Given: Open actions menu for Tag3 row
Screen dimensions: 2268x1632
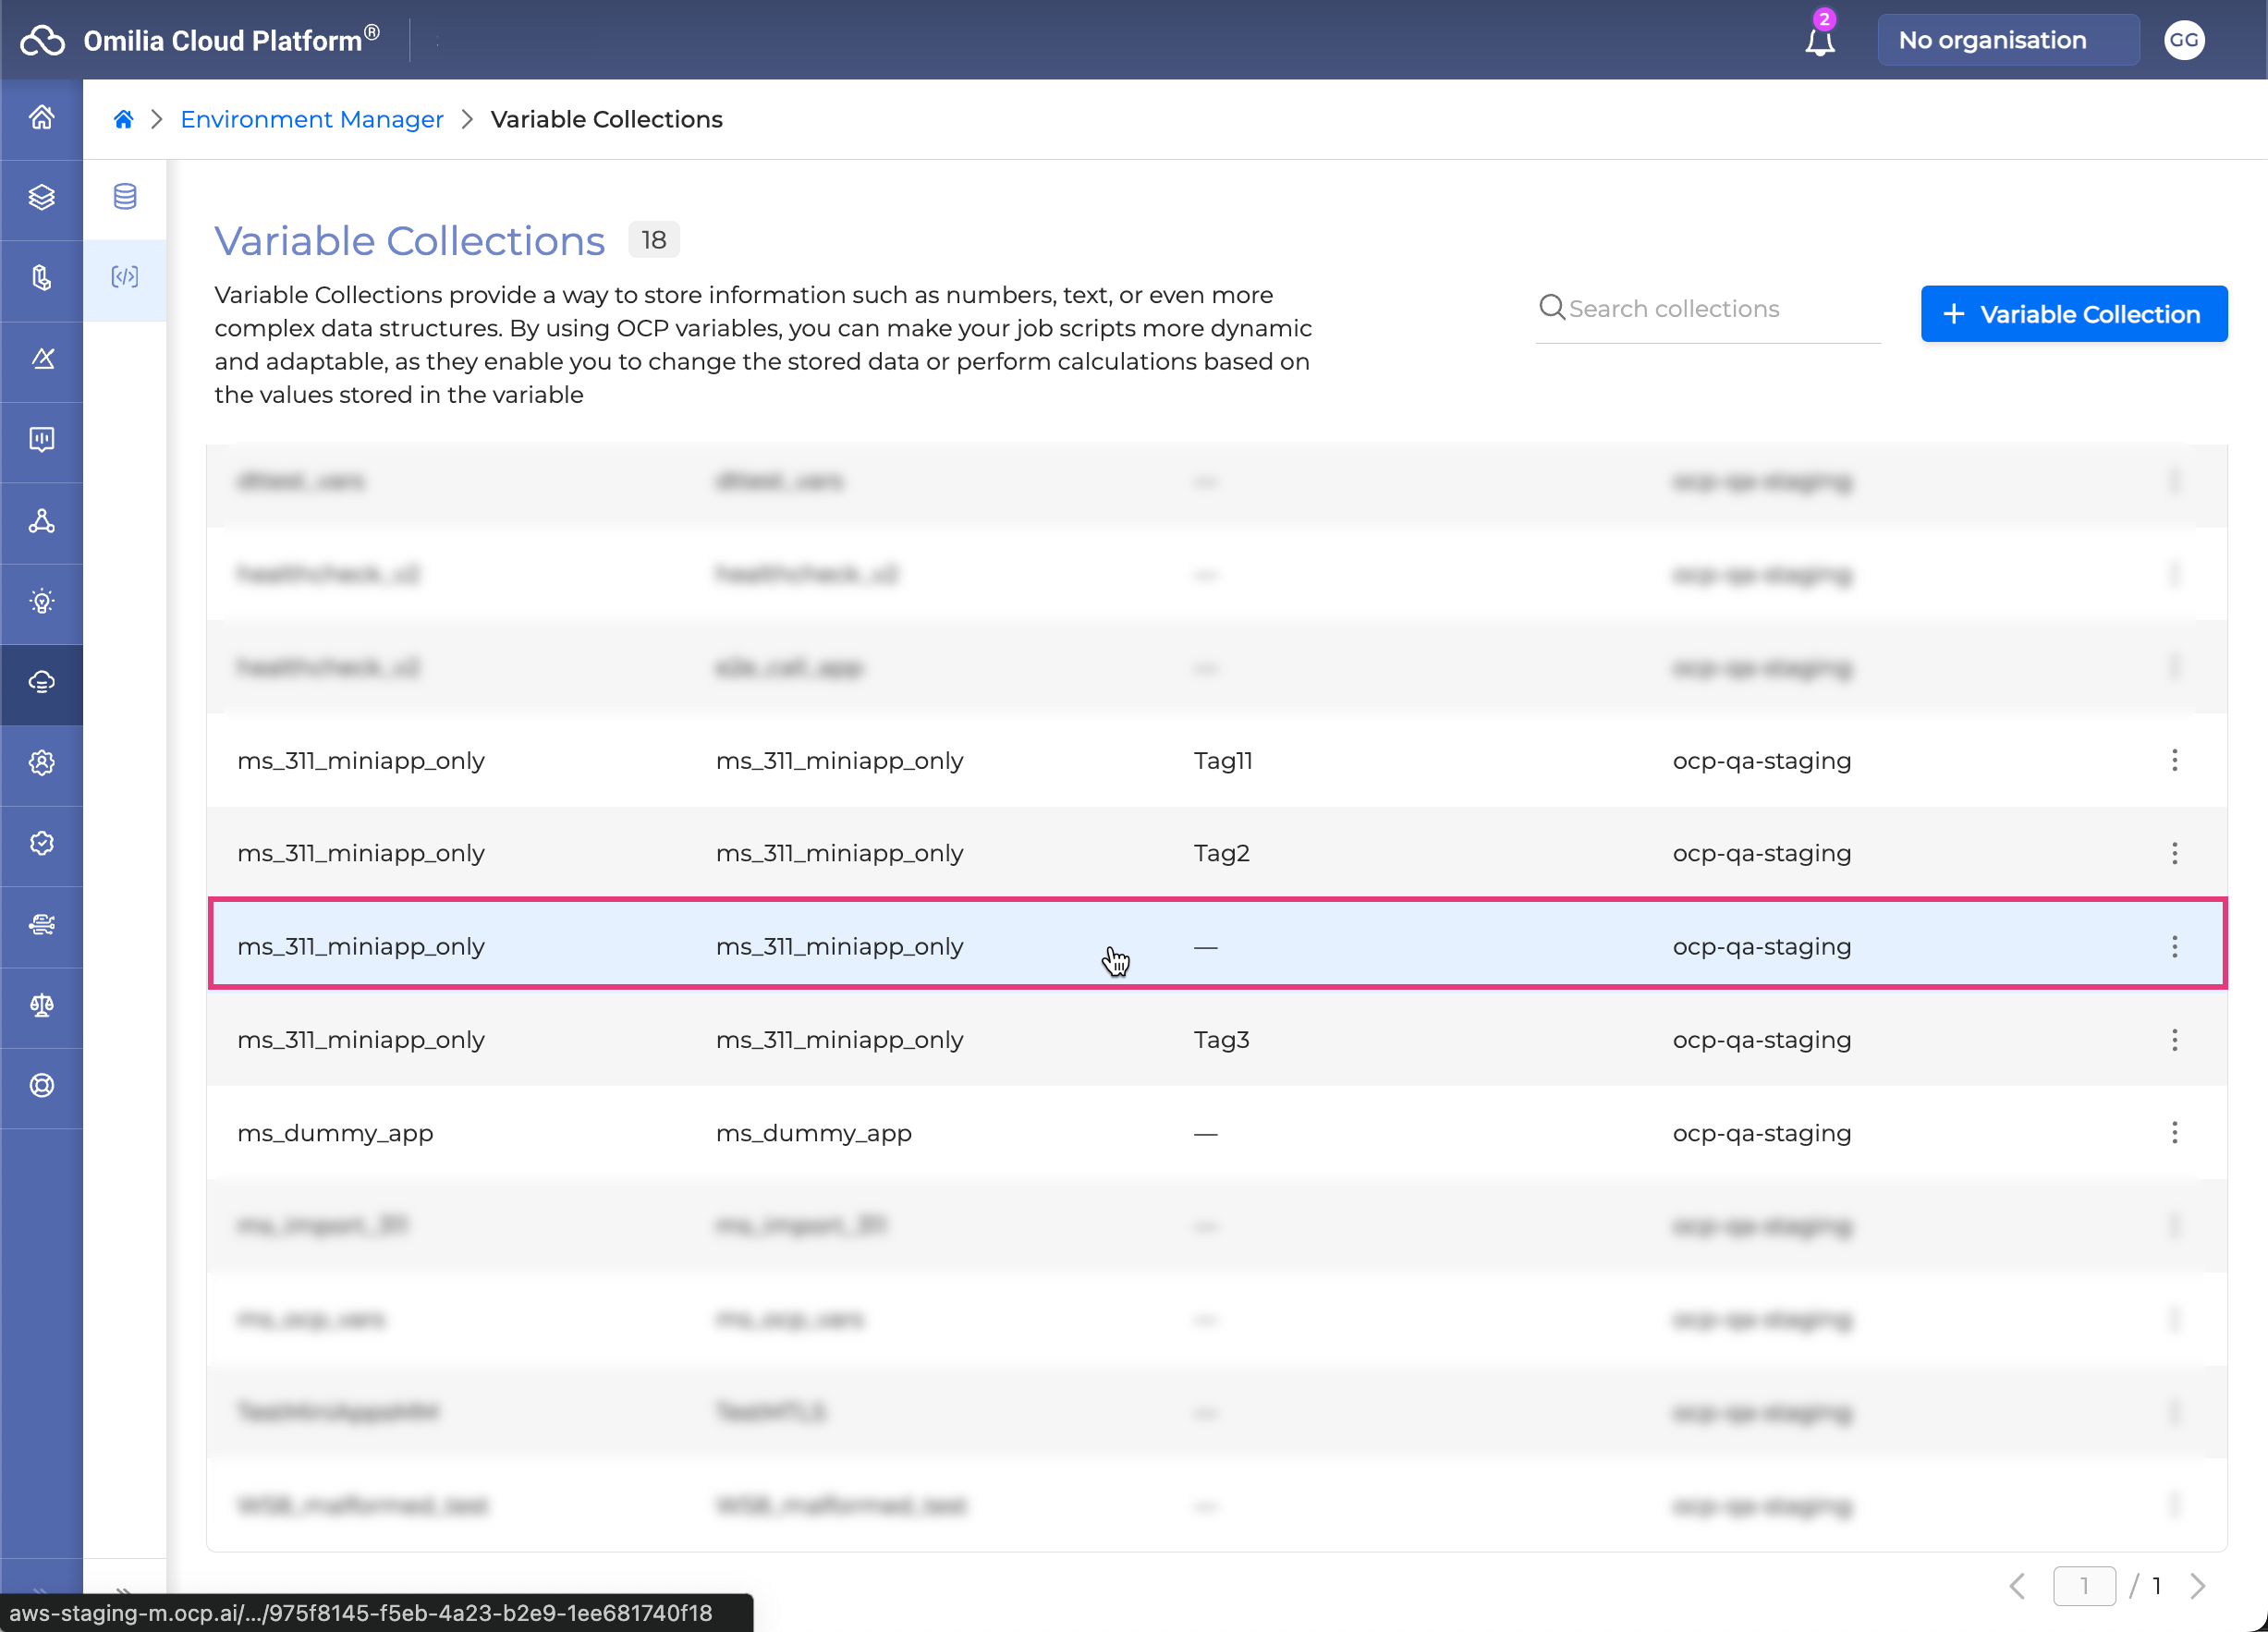Looking at the screenshot, I should 2174,1040.
